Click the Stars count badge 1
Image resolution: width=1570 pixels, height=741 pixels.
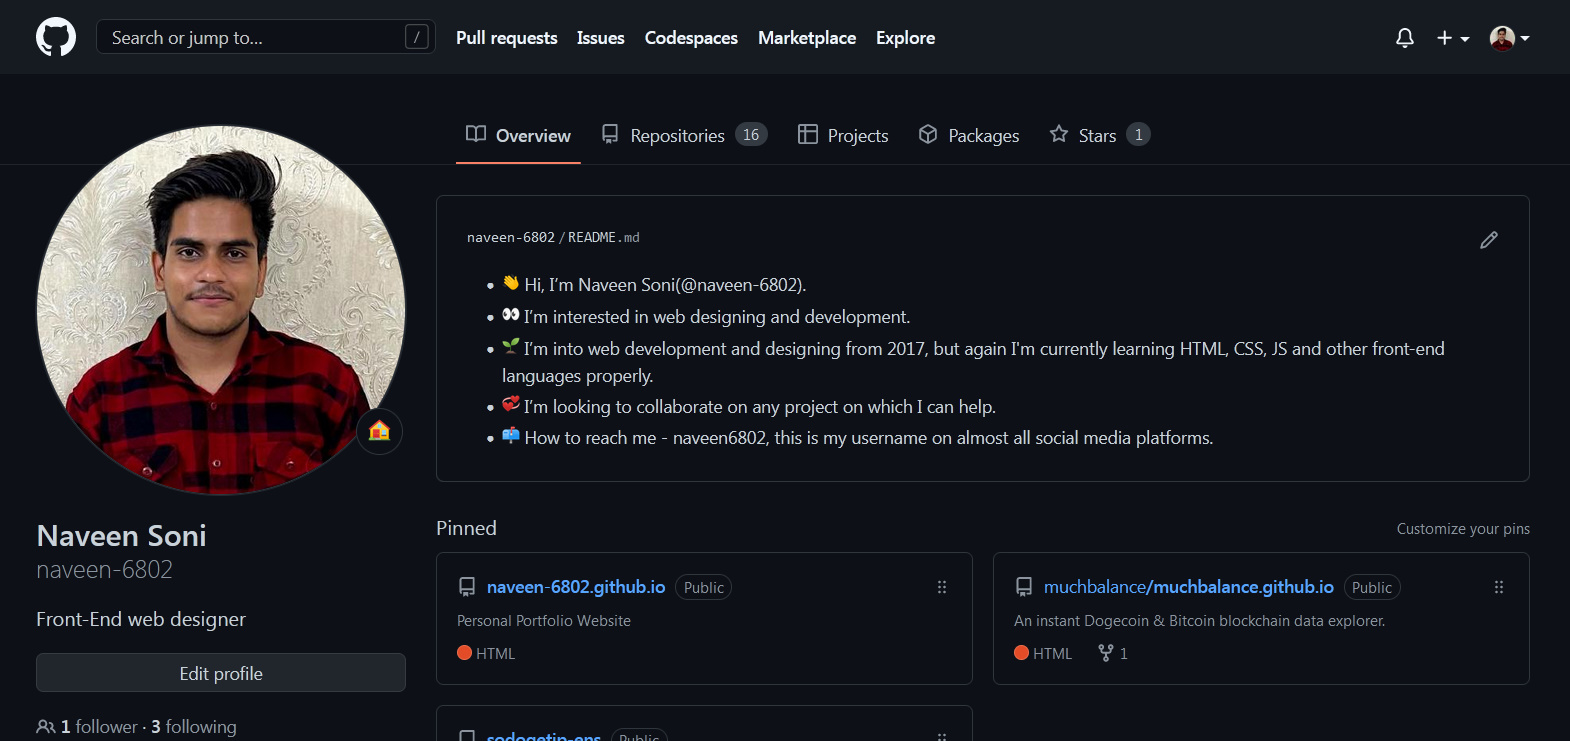(x=1138, y=134)
